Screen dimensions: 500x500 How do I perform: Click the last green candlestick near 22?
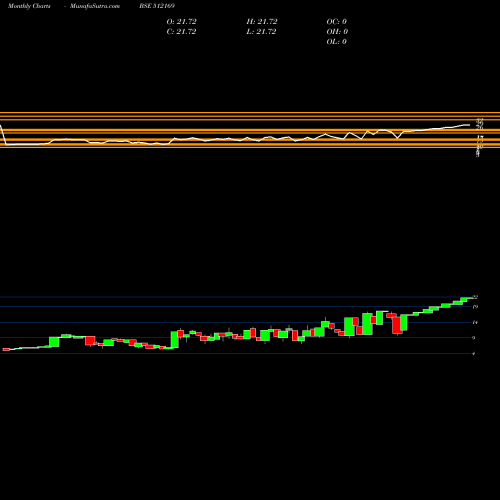tap(465, 299)
